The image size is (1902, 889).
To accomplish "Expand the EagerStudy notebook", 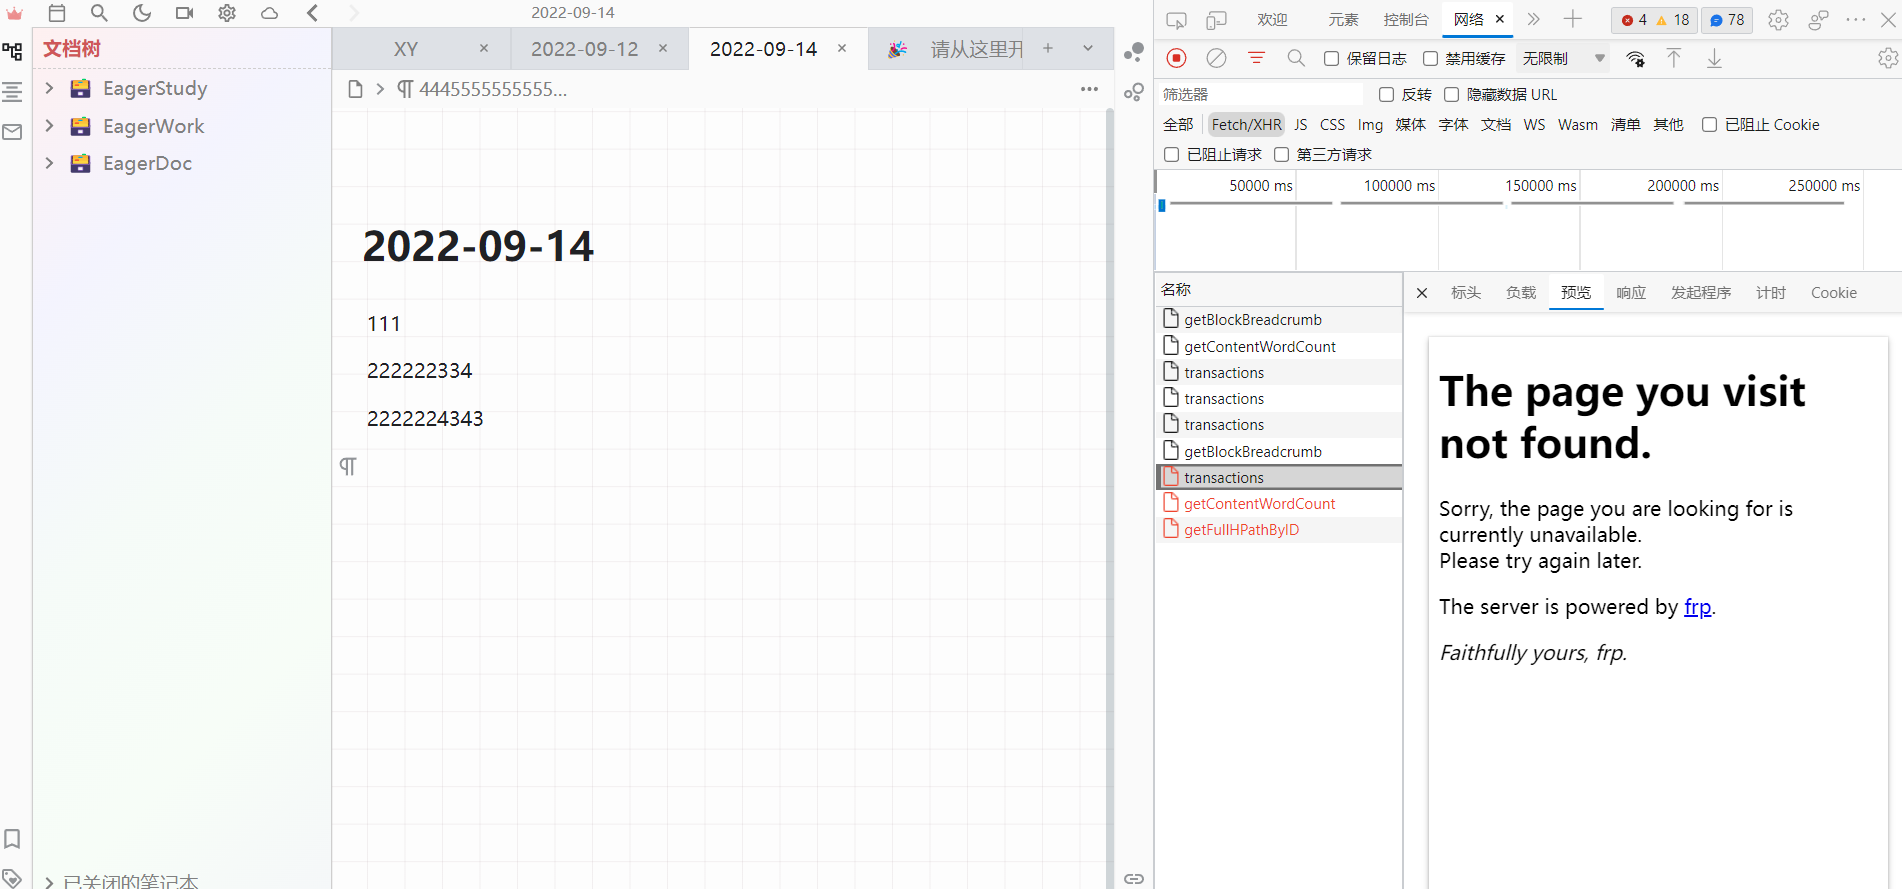I will click(49, 88).
